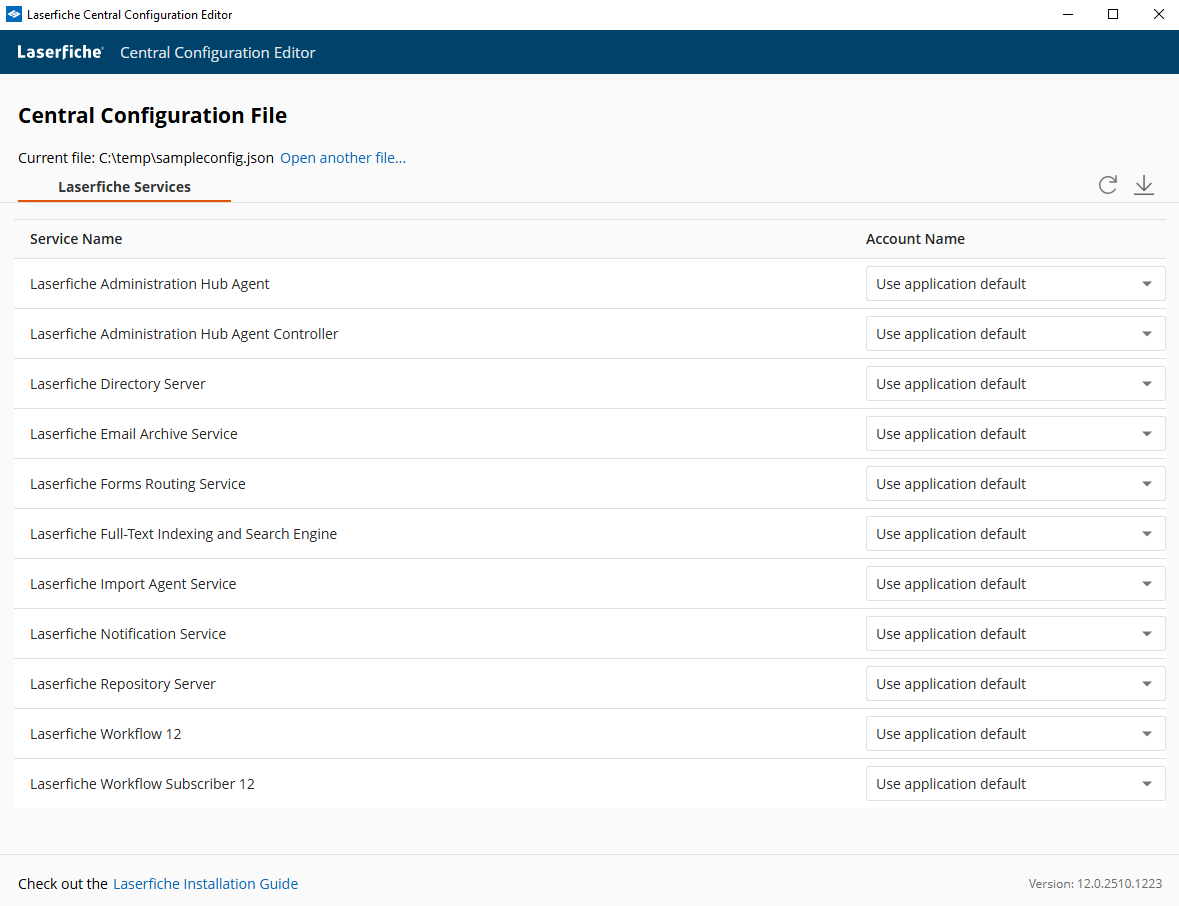This screenshot has width=1179, height=906.
Task: Select the Laserfiche Repository Server service name
Action: pyautogui.click(x=122, y=683)
